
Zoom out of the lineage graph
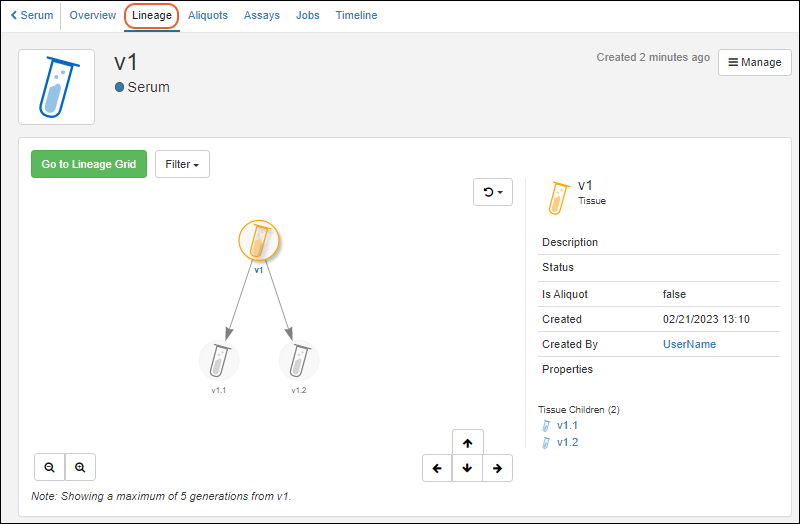pos(49,467)
